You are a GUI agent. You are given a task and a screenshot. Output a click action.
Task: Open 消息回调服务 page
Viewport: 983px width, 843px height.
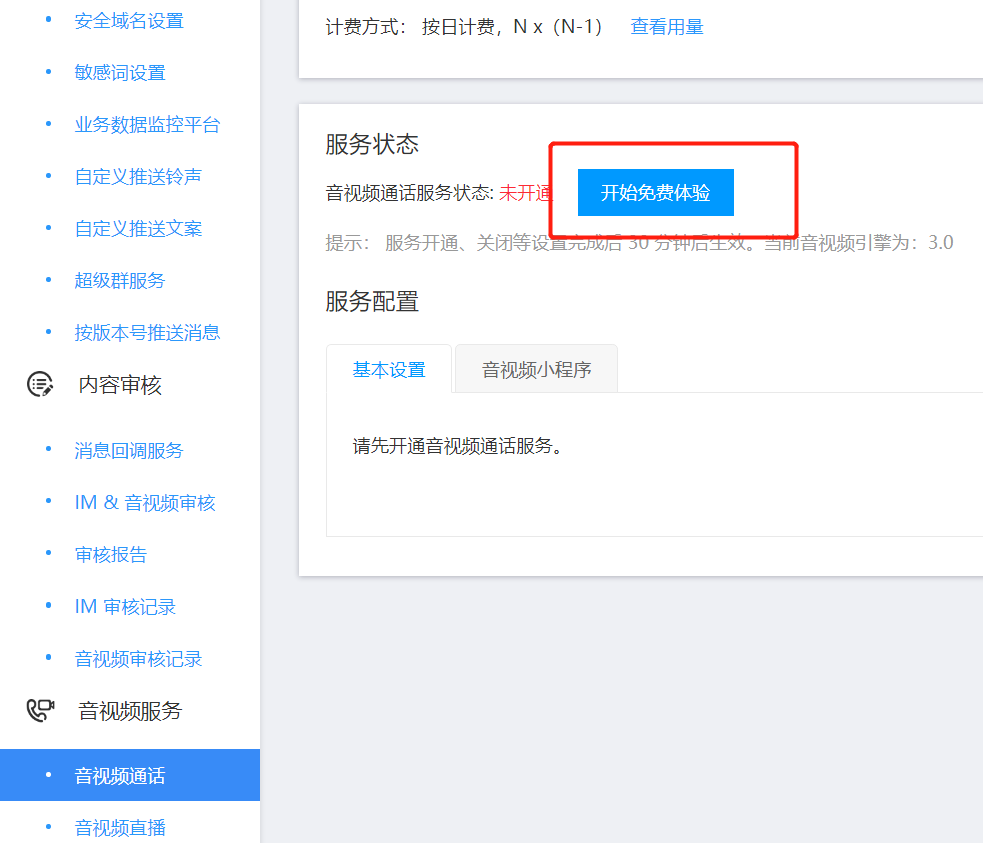point(129,451)
